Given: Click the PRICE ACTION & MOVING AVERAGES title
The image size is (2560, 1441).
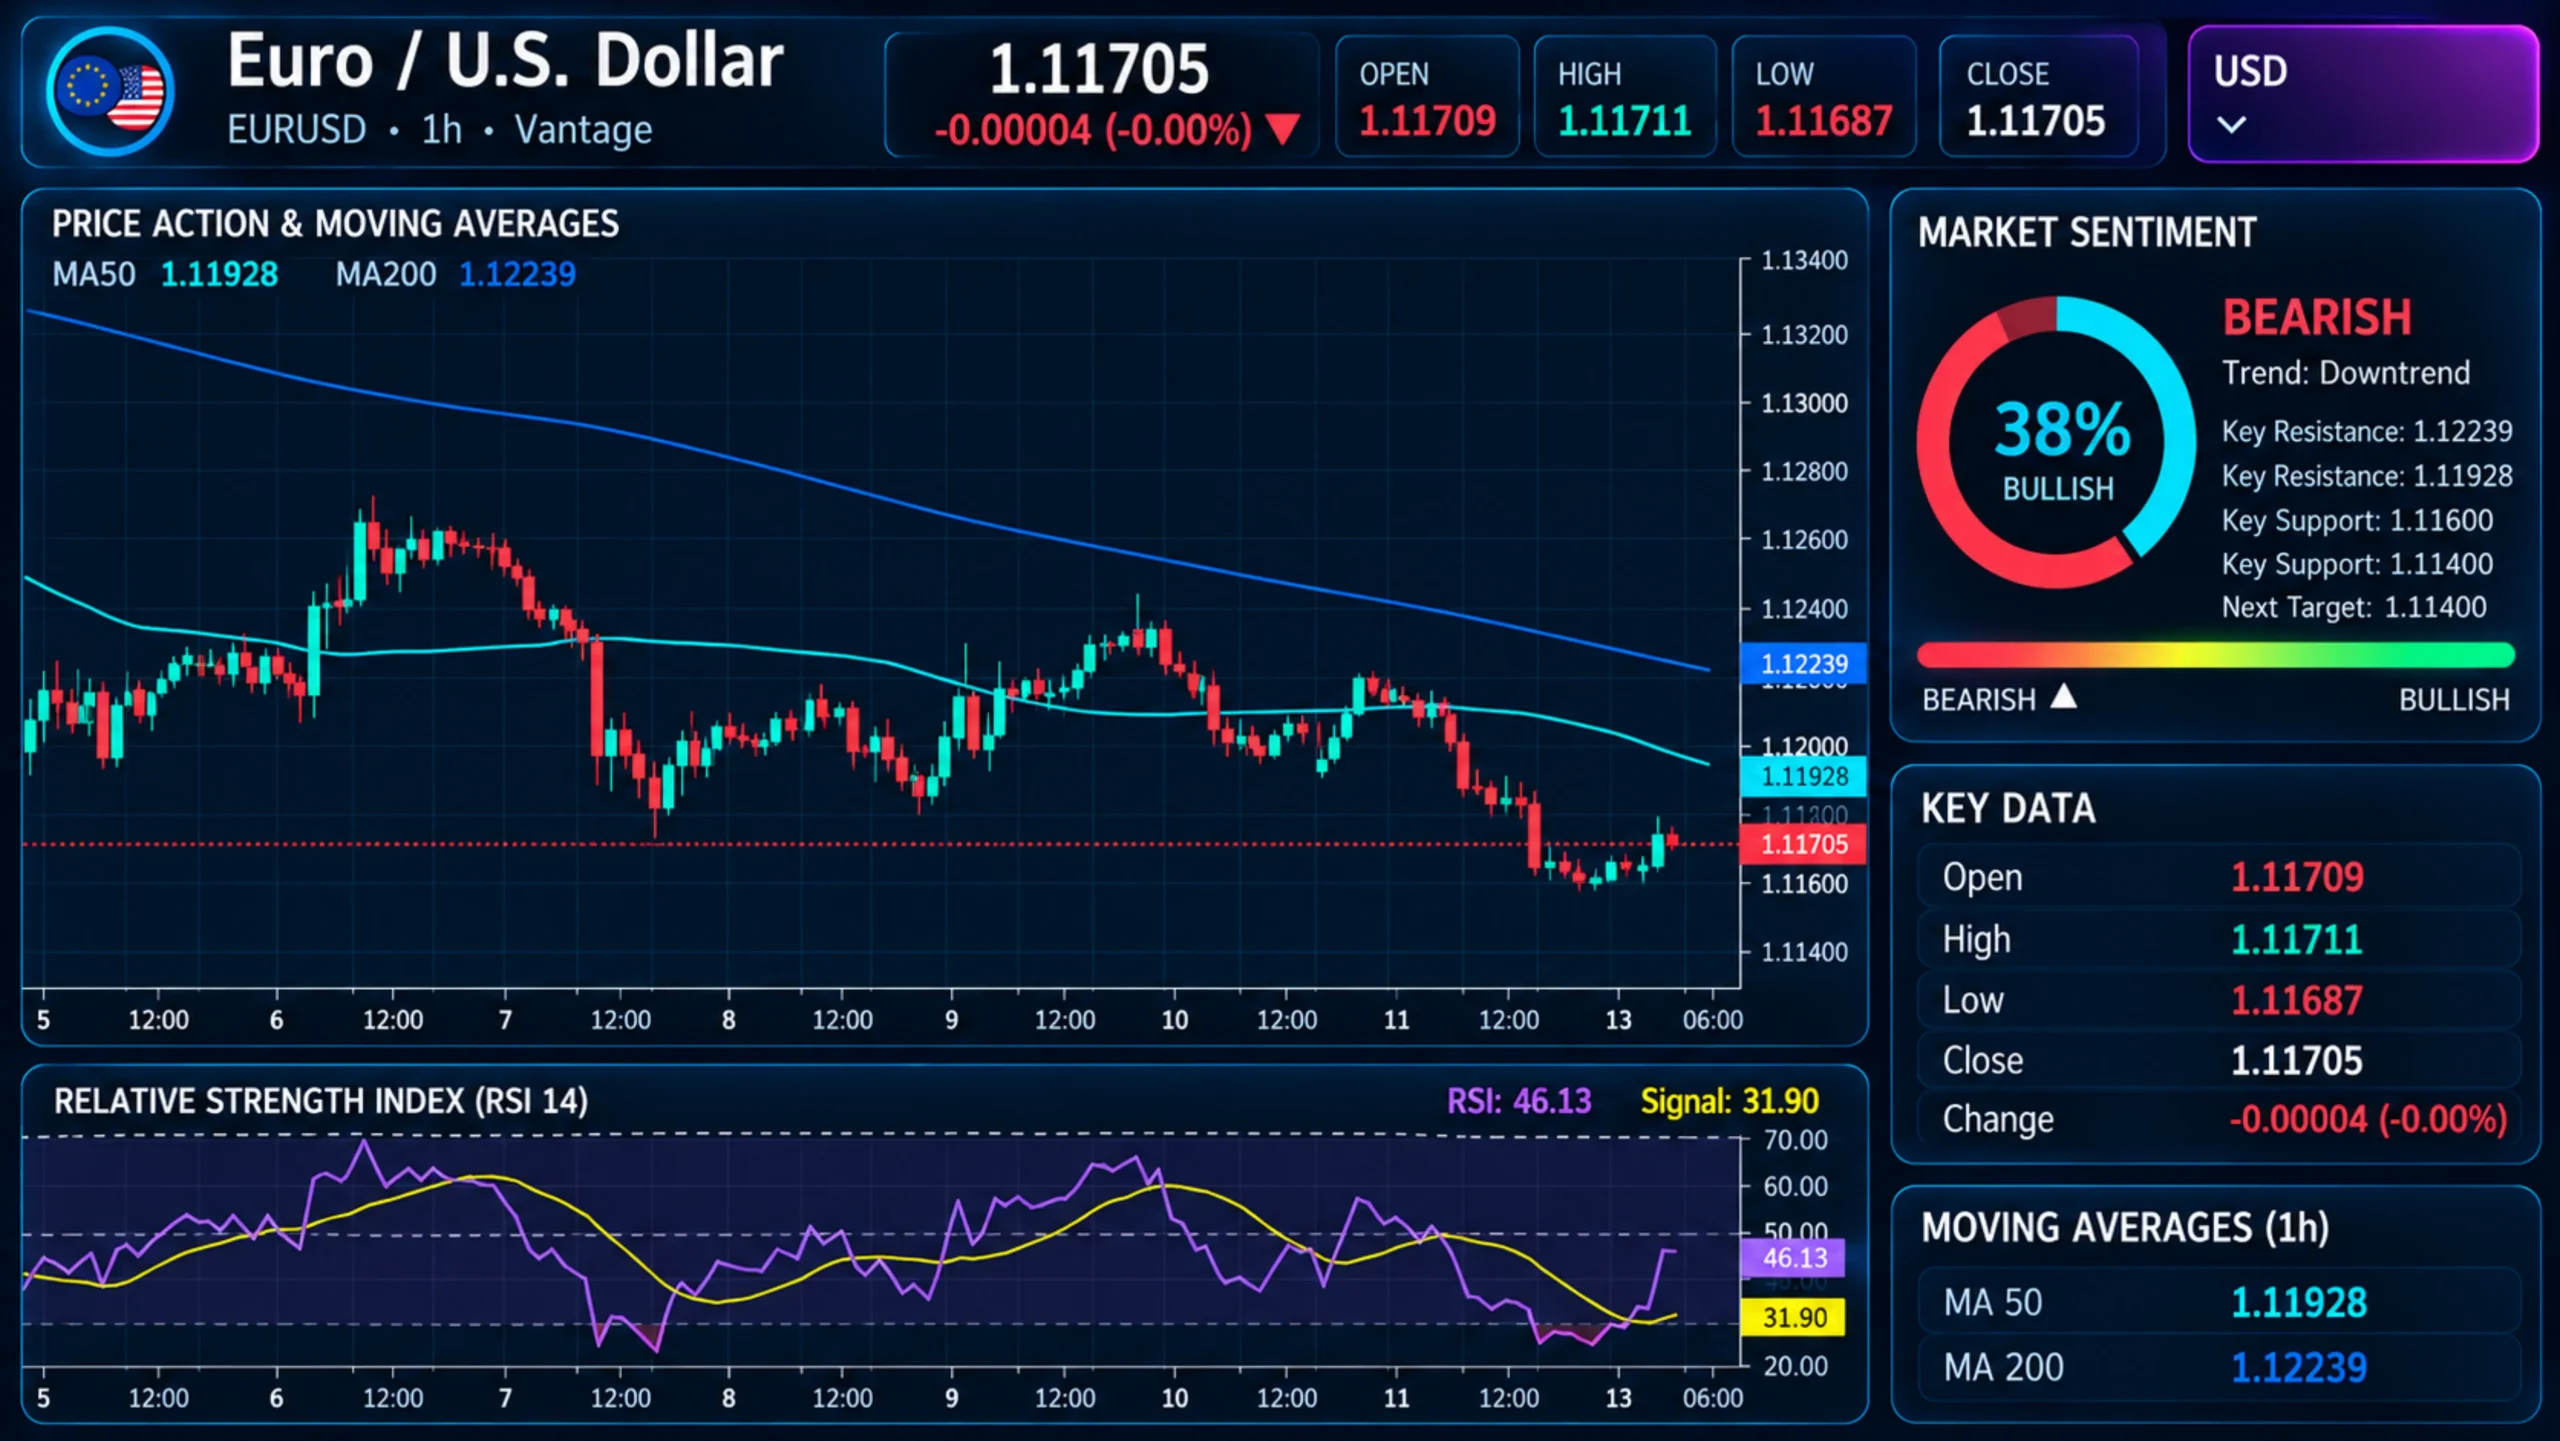Looking at the screenshot, I should click(x=335, y=224).
